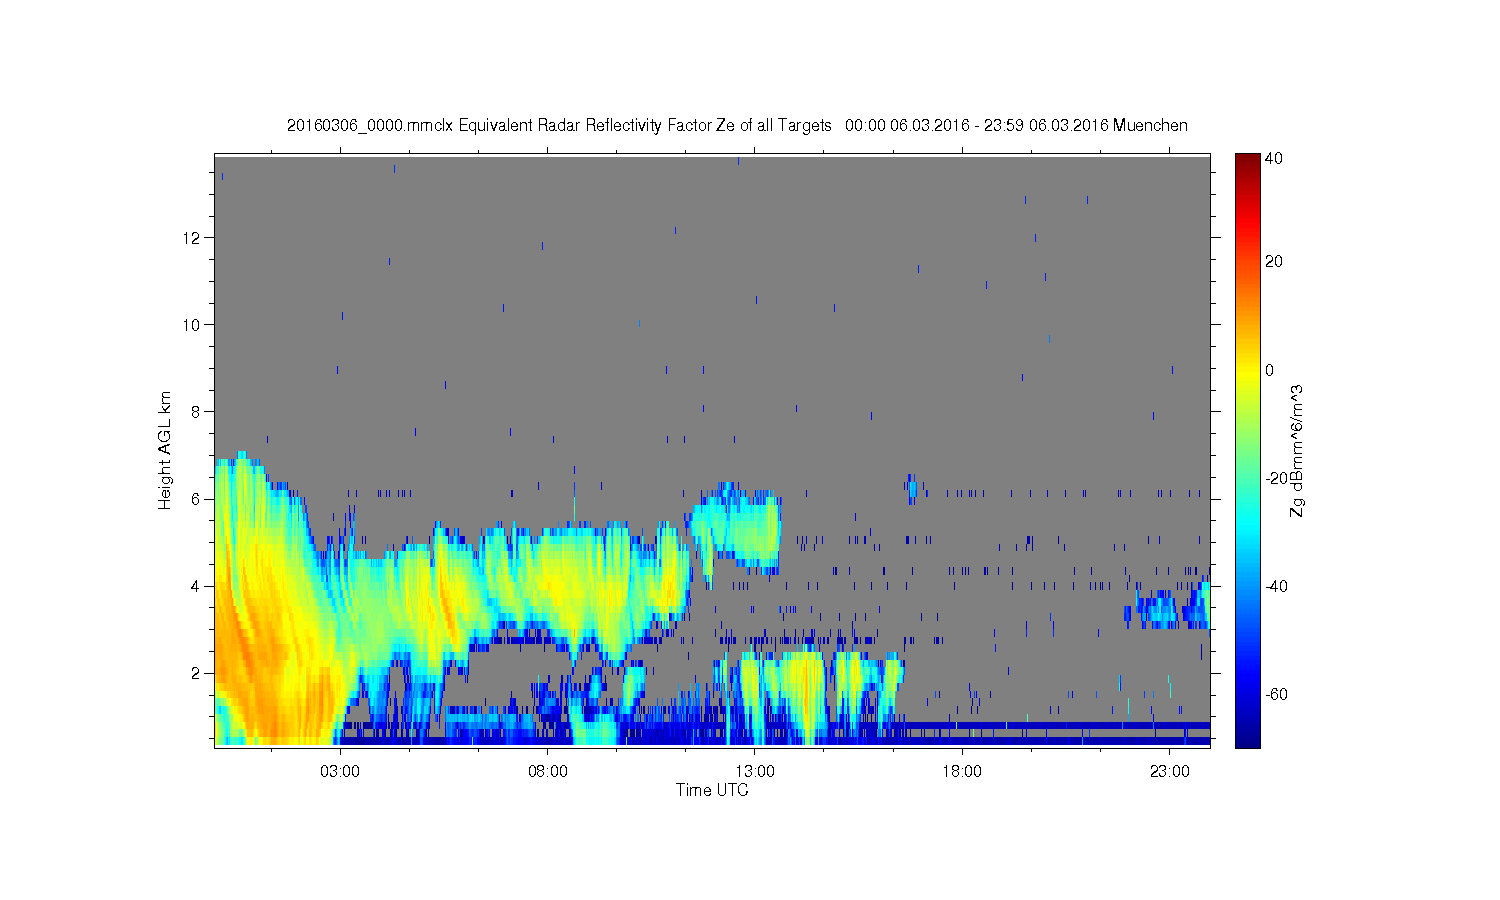Screen dimensions: 1500x900
Task: Click the height tick label '2'
Action: point(198,673)
